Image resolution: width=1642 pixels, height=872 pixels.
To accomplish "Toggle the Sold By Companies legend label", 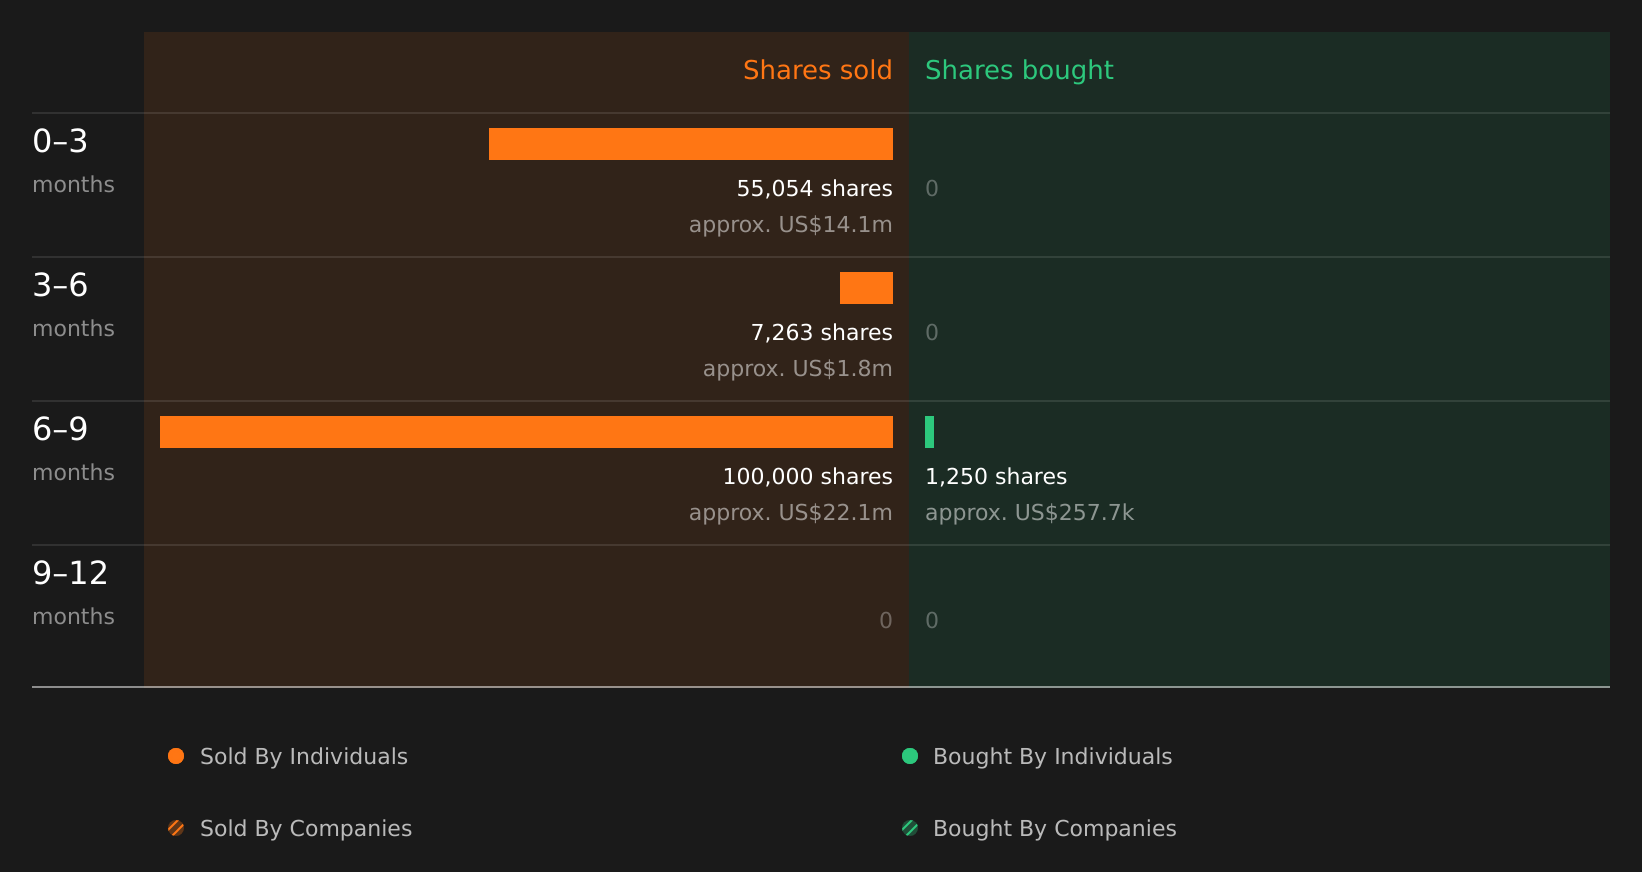I will [306, 828].
